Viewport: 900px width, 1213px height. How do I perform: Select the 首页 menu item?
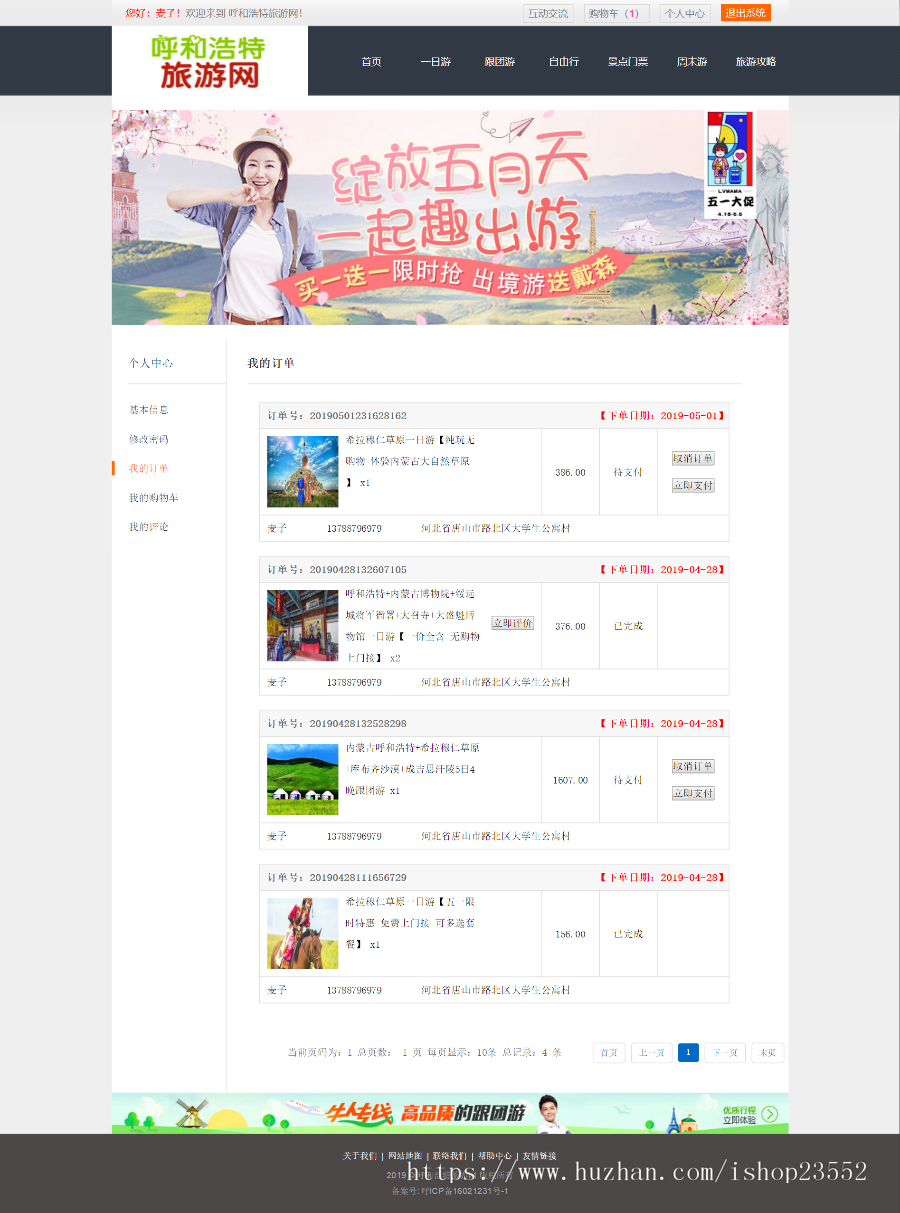371,61
